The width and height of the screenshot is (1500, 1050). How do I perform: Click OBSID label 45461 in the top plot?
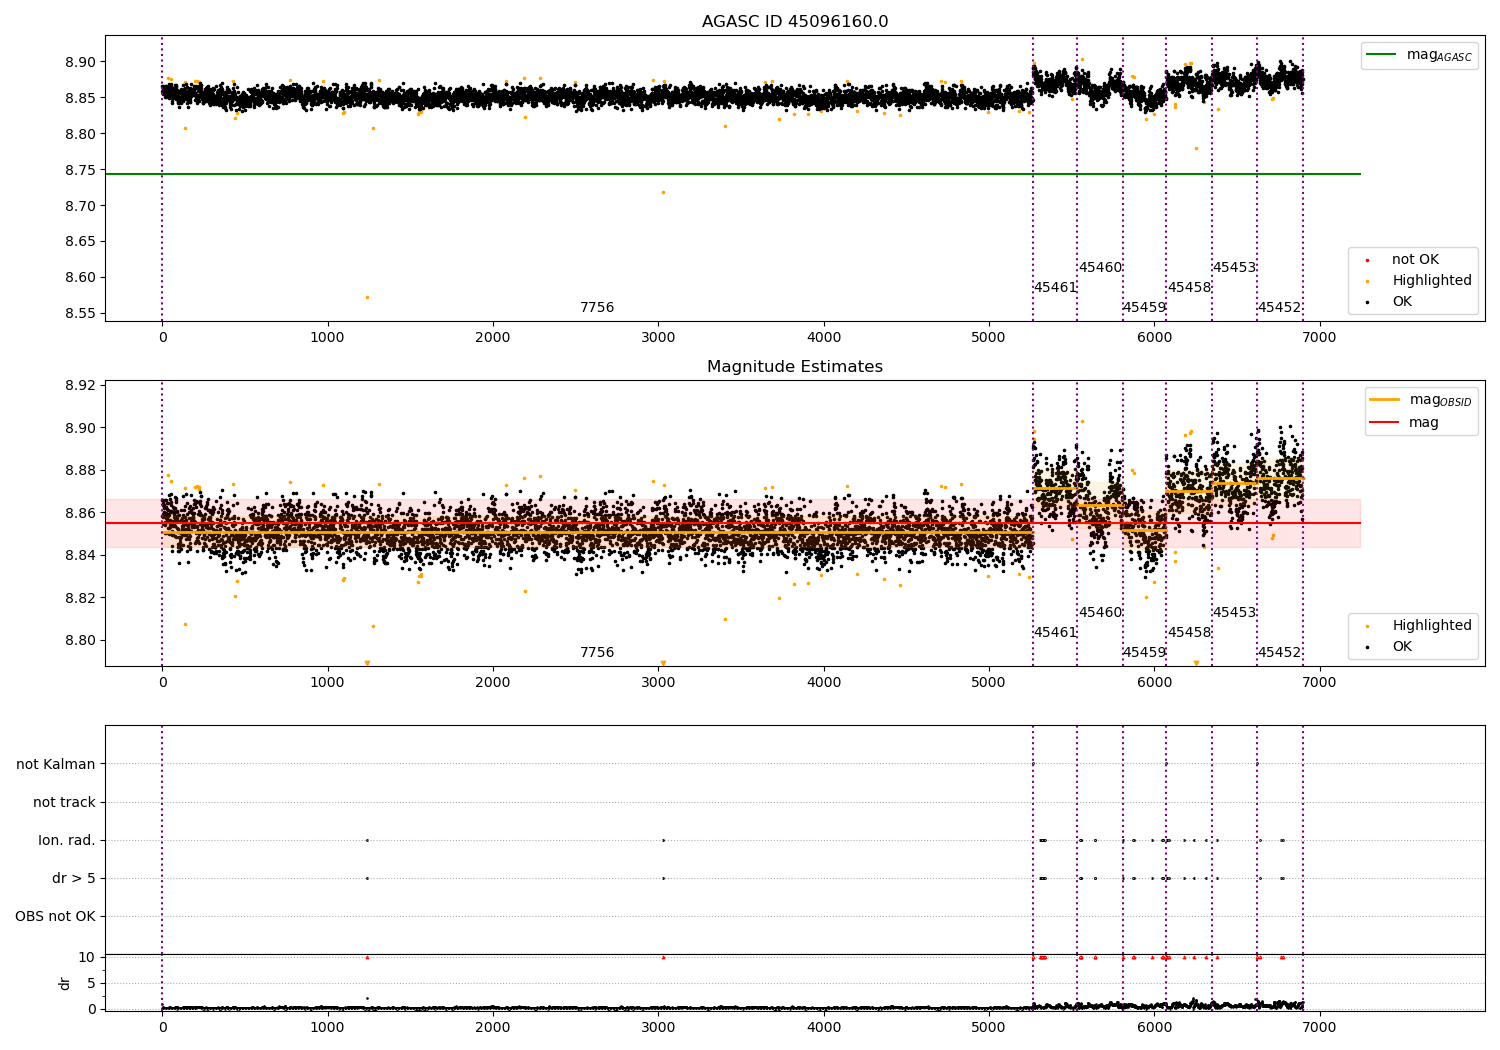point(1055,288)
